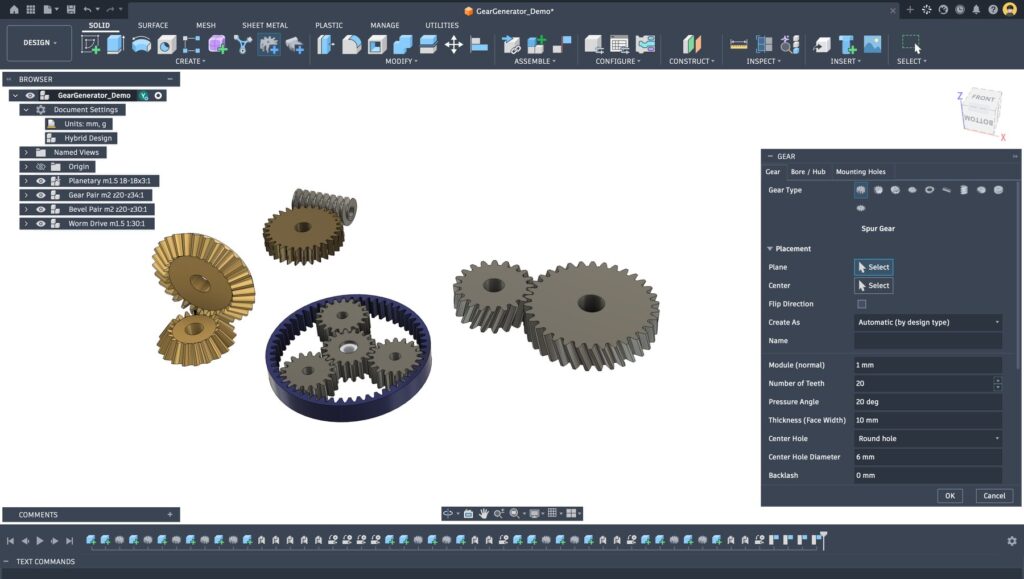Hide the Planetary m1.5 18-18x3:1 component
Viewport: 1024px width, 579px height.
40,181
